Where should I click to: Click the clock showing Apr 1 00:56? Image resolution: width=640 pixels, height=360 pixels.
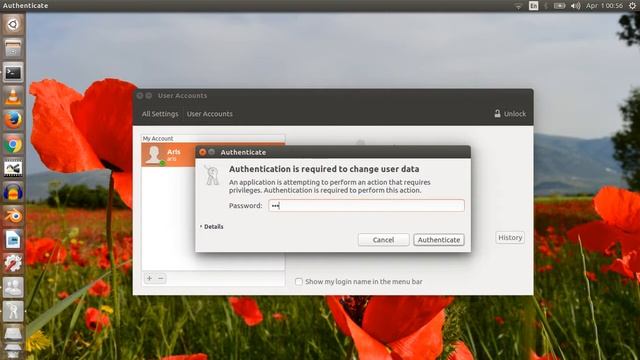coord(604,6)
